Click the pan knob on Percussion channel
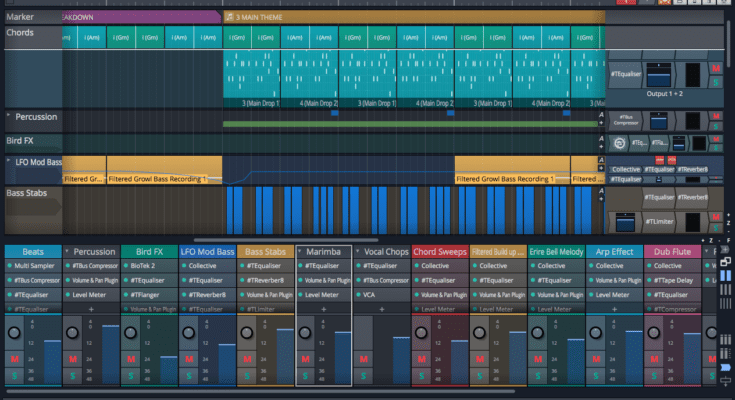This screenshot has height=400, width=735. tap(73, 333)
